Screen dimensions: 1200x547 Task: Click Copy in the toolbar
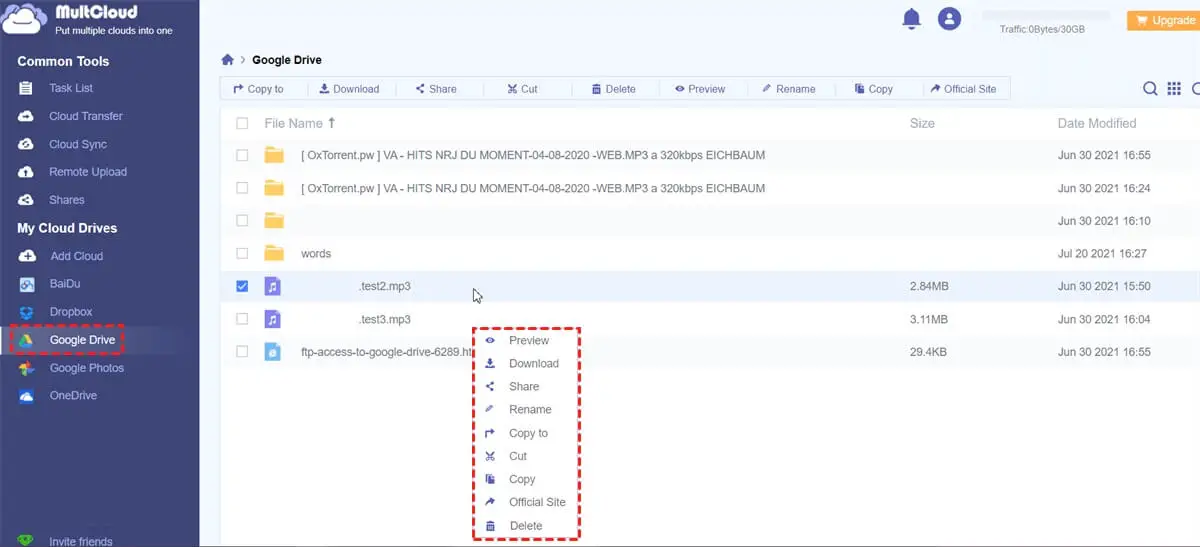coord(874,89)
